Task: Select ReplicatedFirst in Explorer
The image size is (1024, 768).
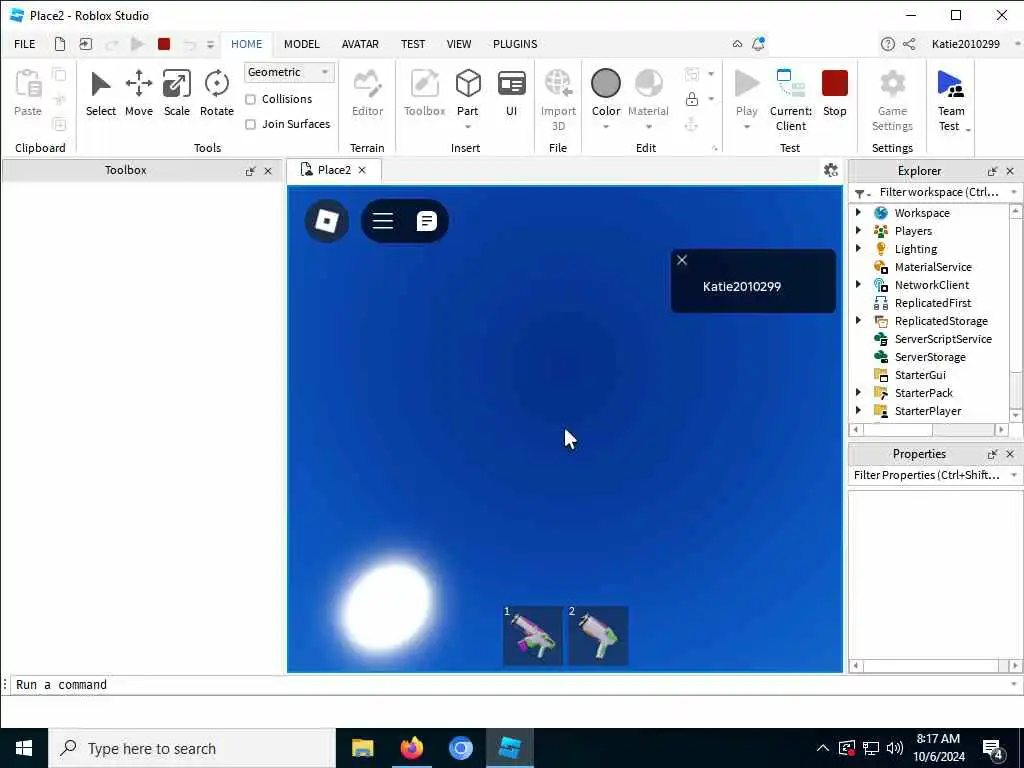Action: click(932, 302)
